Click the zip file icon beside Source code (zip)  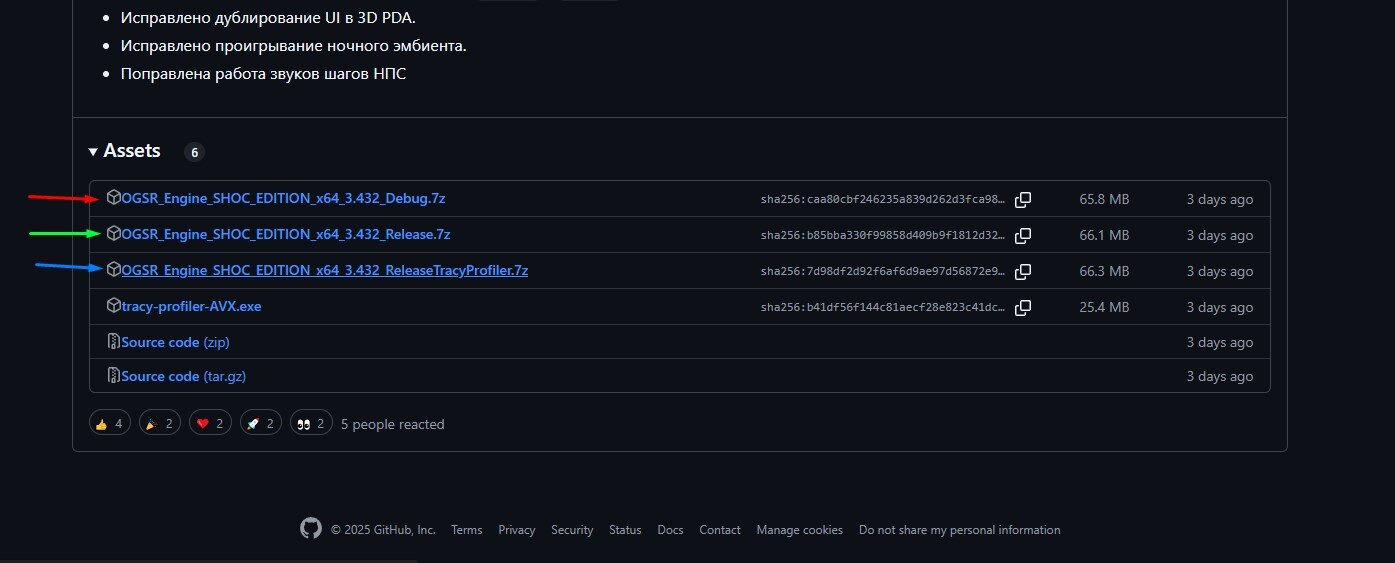[x=114, y=342]
